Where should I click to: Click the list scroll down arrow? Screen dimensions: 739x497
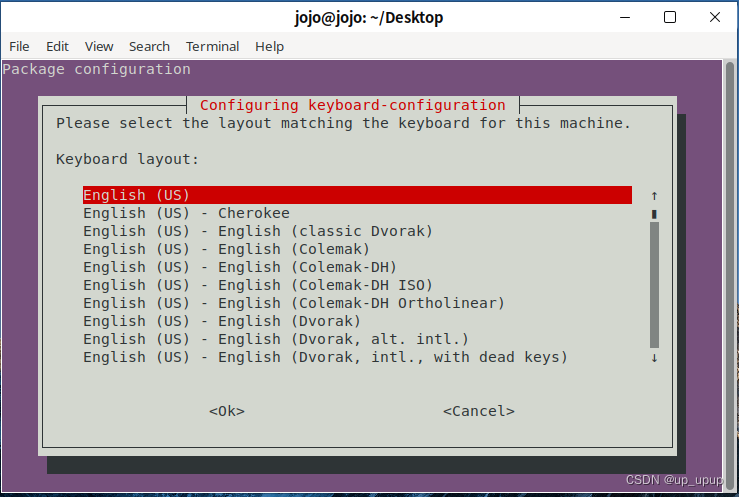654,358
